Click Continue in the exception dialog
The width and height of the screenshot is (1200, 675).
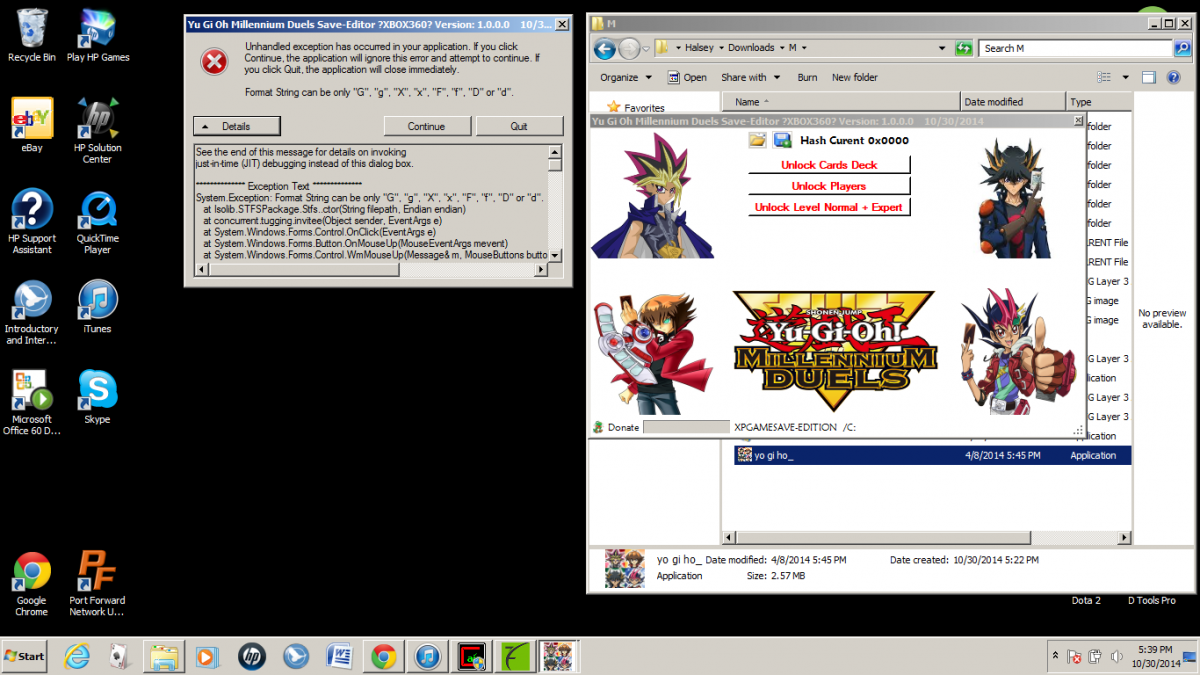(426, 126)
